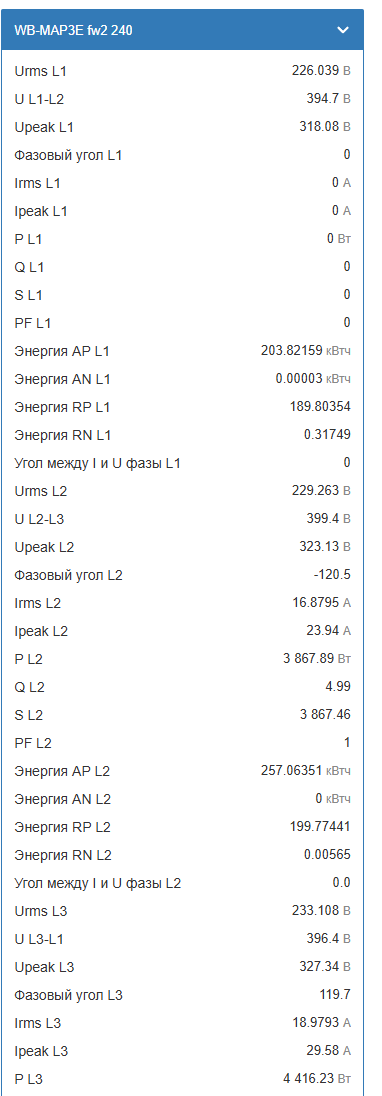Click the Энергия RP L1 value
Image resolution: width=382 pixels, height=1096 pixels.
[320, 407]
